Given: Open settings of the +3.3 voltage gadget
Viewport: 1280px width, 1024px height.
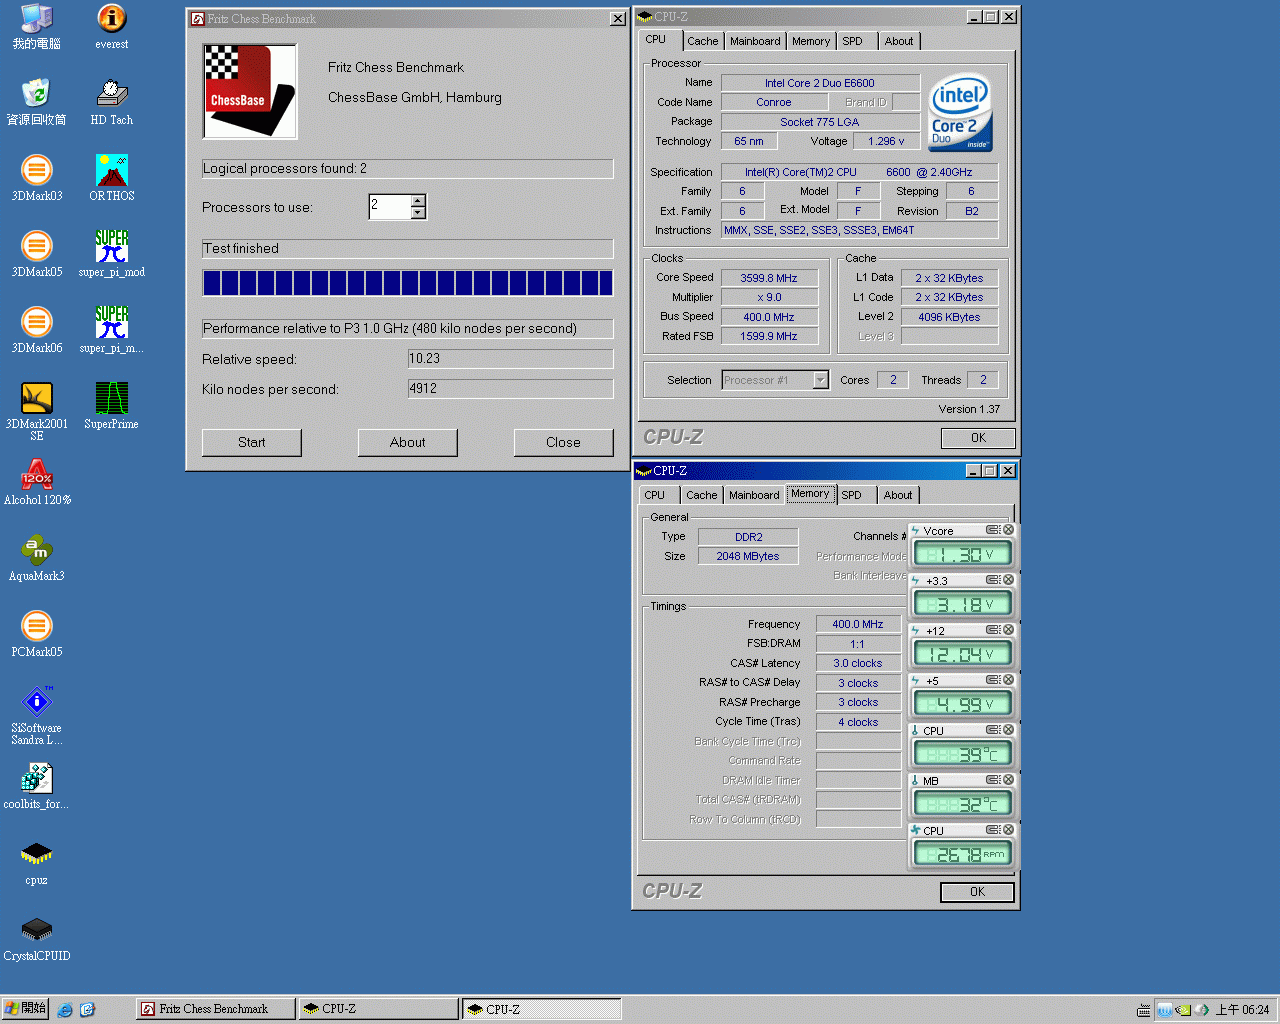Looking at the screenshot, I should point(993,580).
